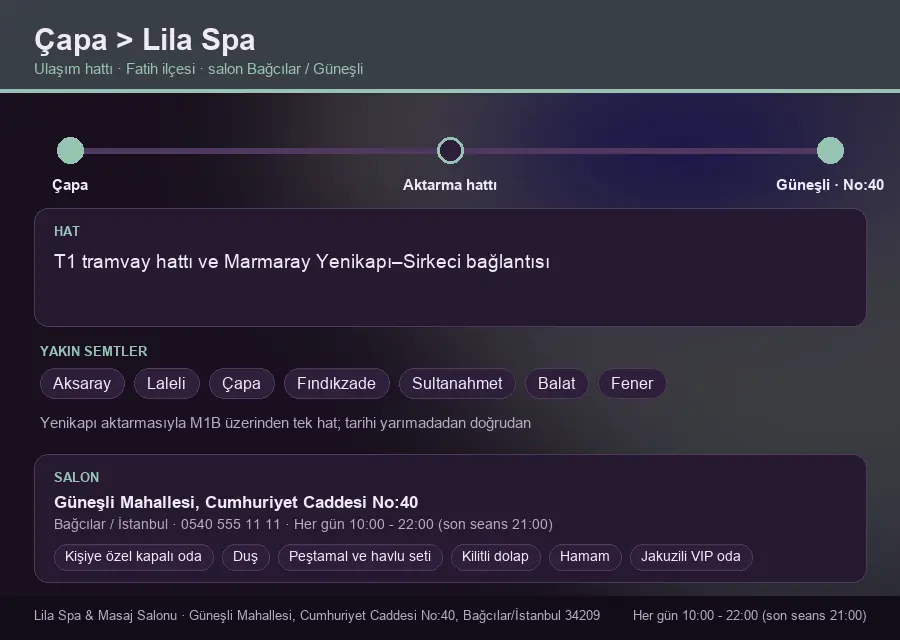The image size is (900, 640).
Task: Click the Güneşli No:40 end stop marker
Action: 830,150
